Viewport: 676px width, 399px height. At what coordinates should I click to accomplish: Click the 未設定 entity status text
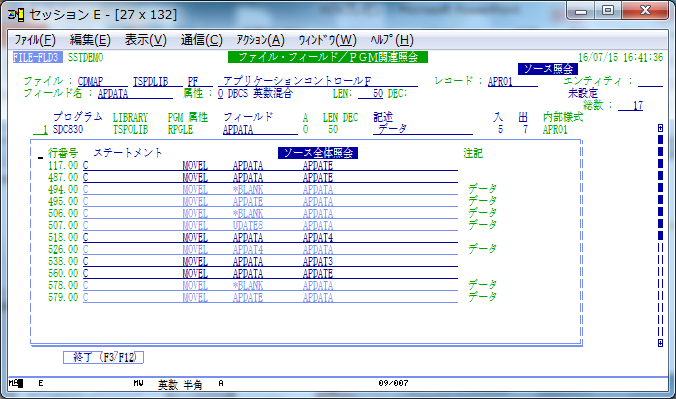(583, 93)
